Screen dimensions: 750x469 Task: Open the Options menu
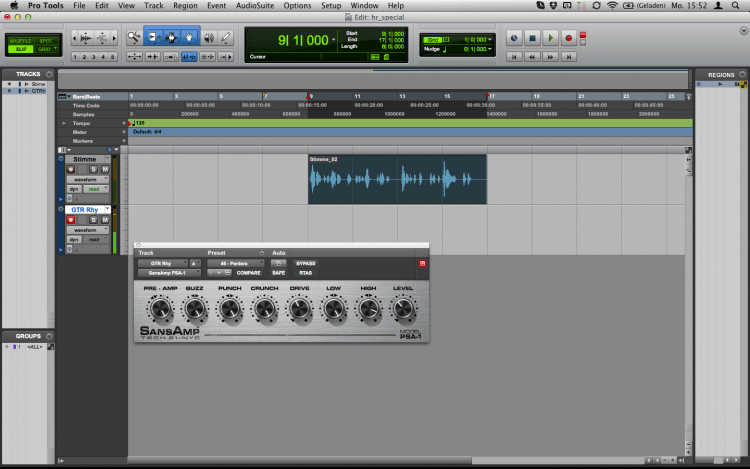pyautogui.click(x=297, y=6)
